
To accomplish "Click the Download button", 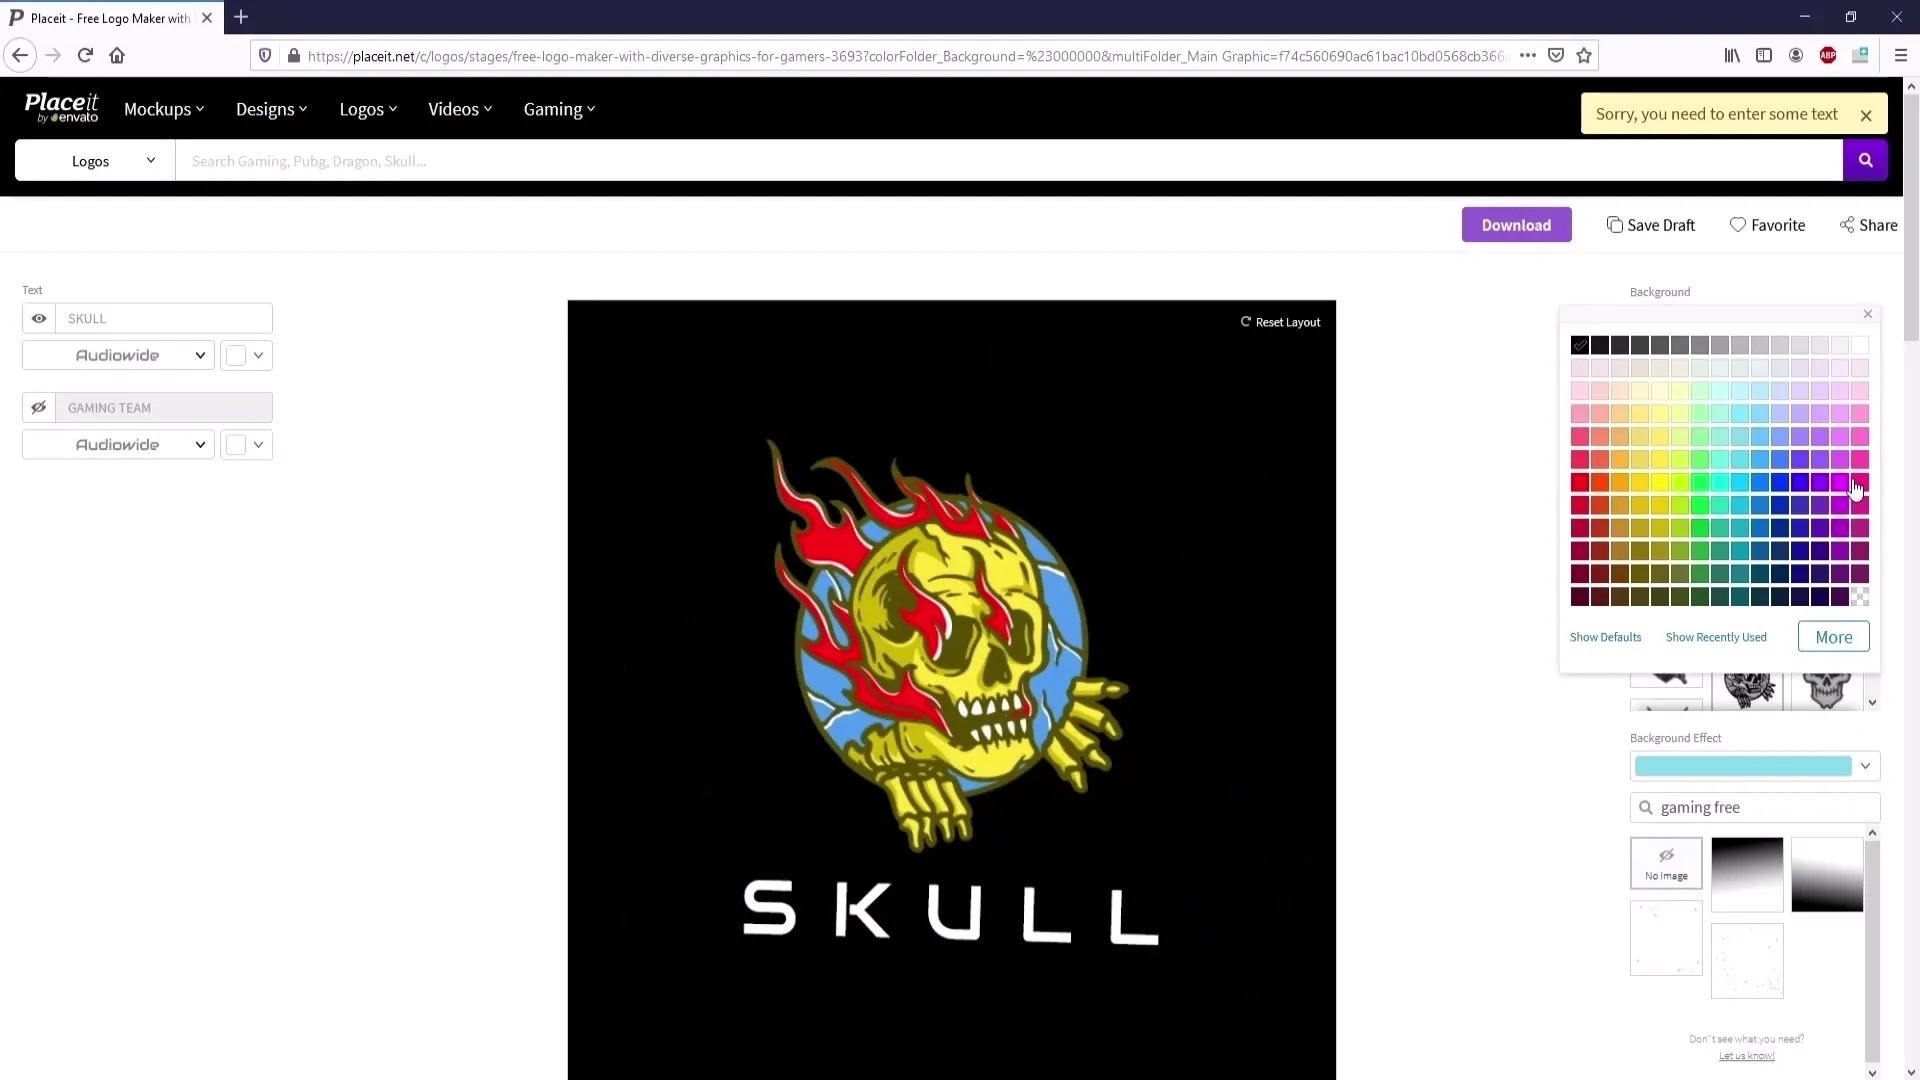I will point(1515,224).
